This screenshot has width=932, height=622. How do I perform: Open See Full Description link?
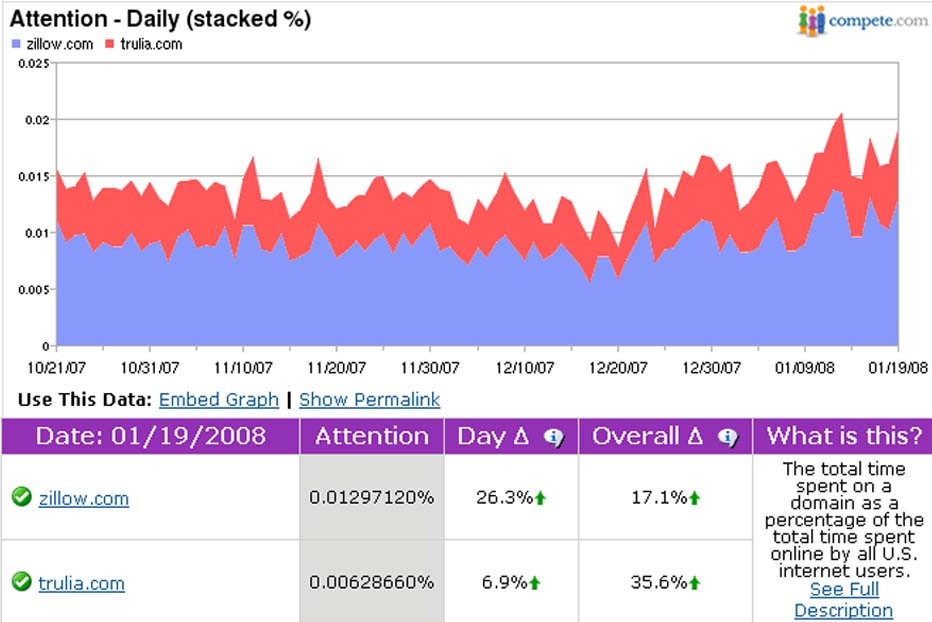coord(843,599)
